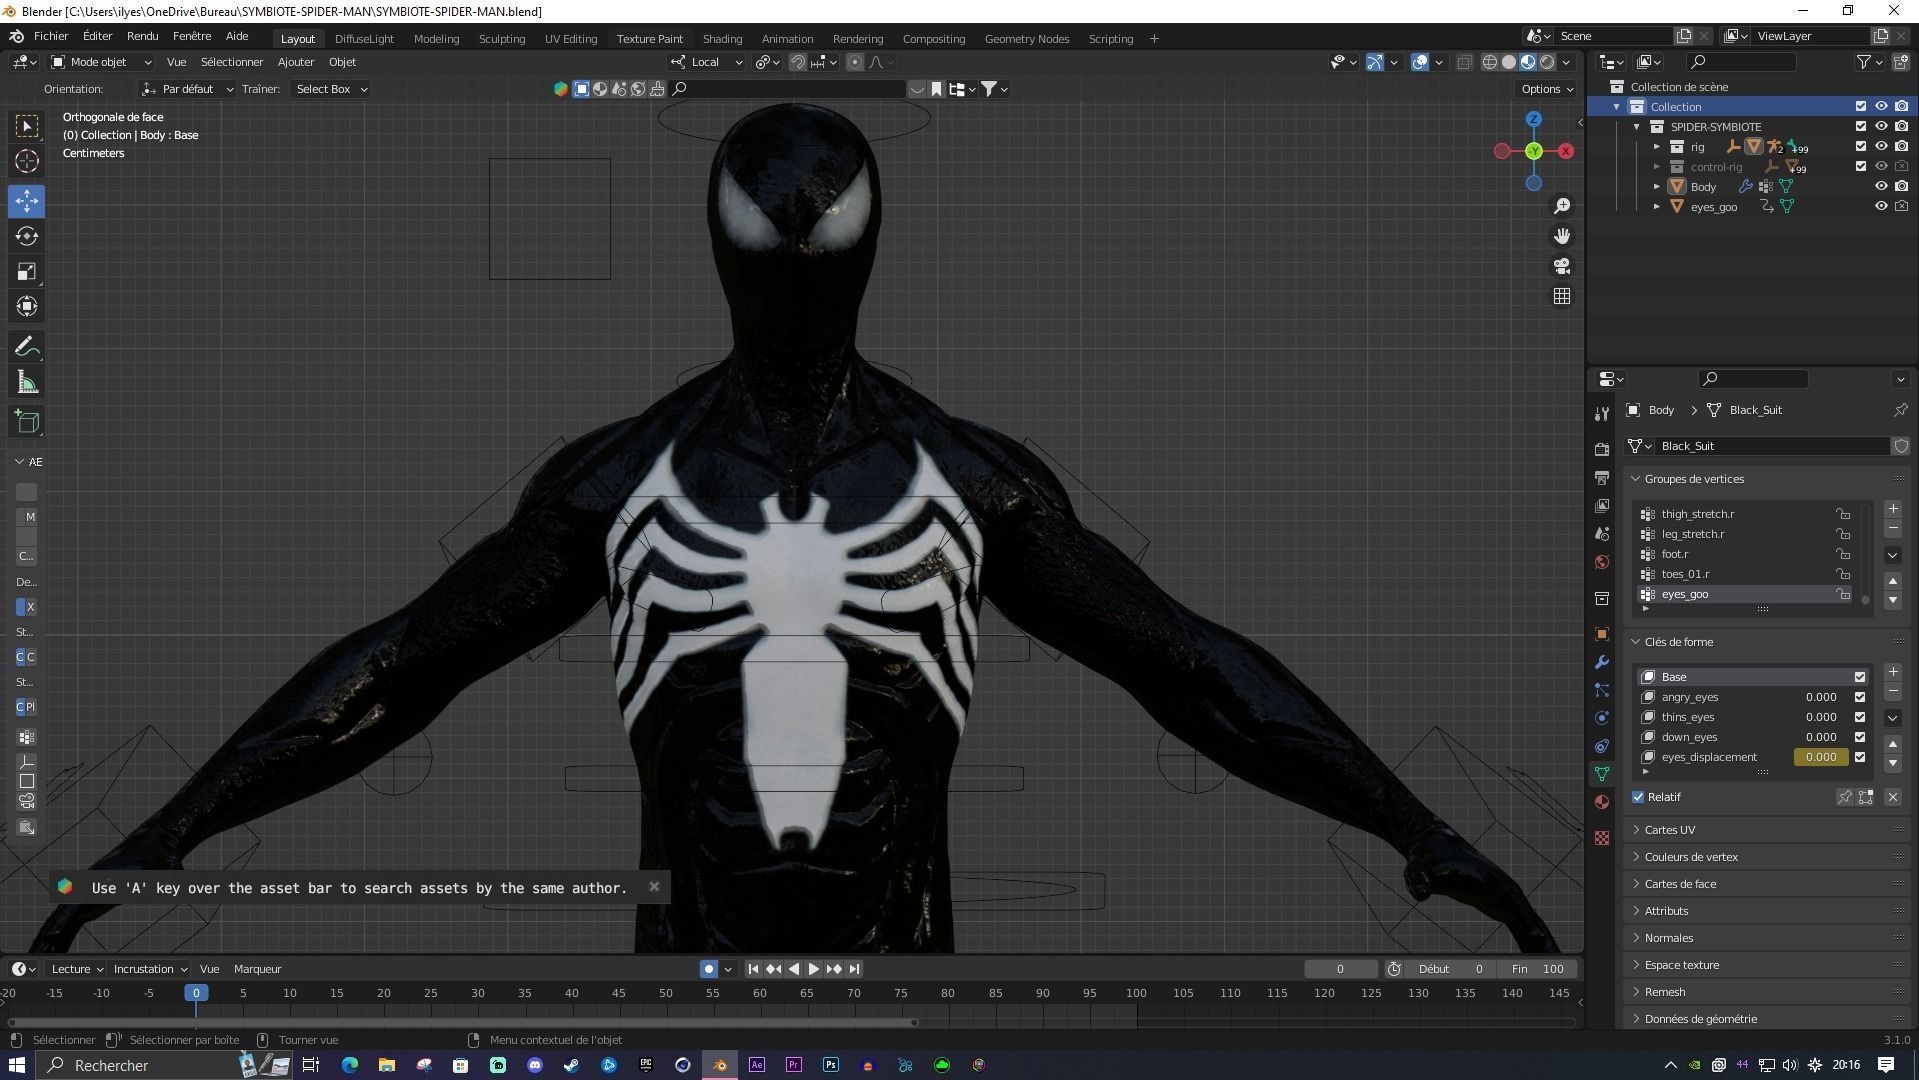Select the green Object Data Properties tab
Screen dimensions: 1919x1080
1602,773
